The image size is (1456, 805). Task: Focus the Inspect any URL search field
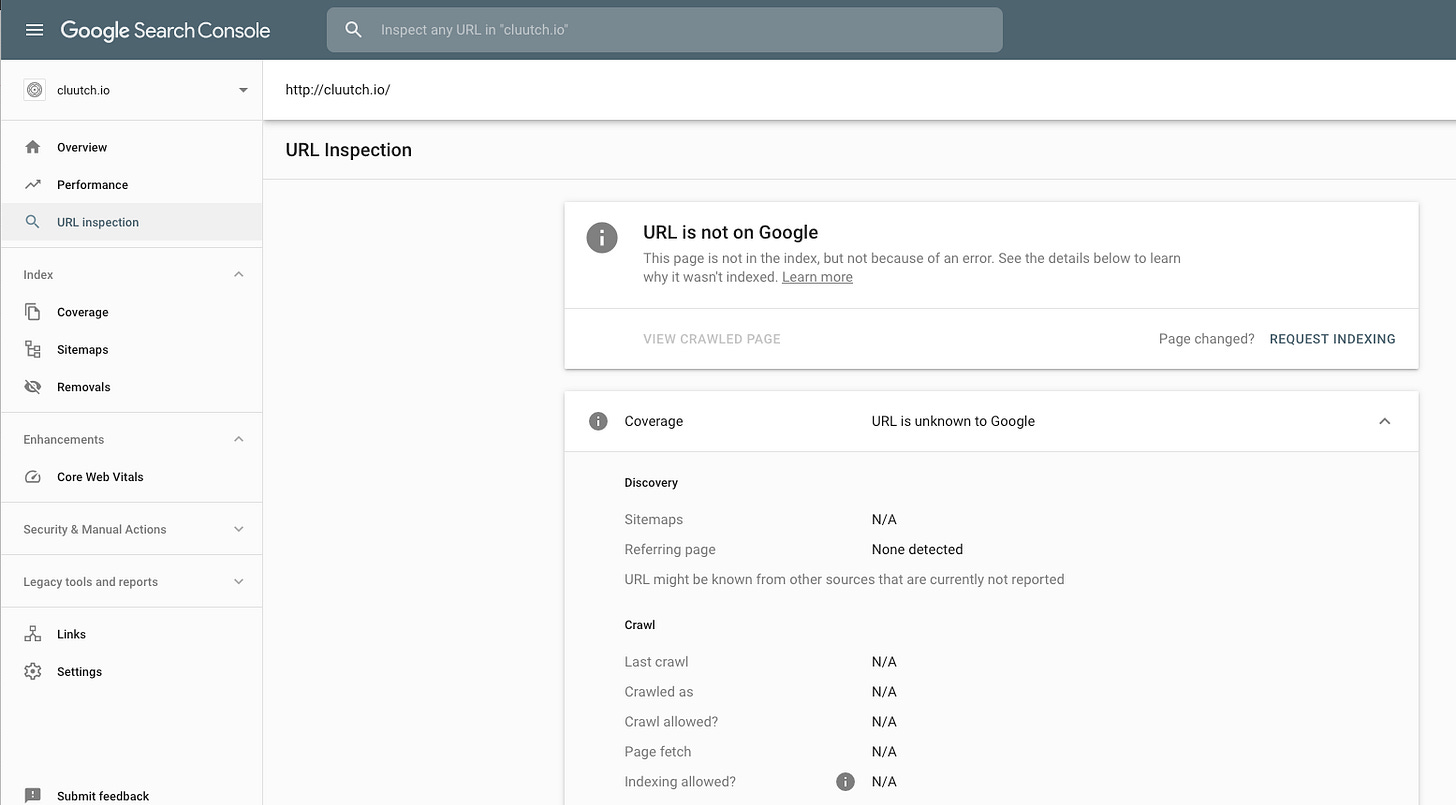pyautogui.click(x=664, y=30)
